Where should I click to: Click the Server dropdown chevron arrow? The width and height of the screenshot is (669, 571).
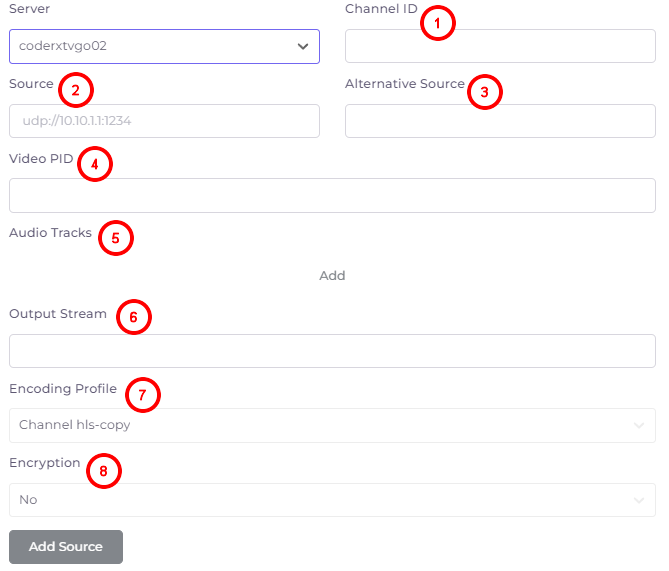coord(303,46)
